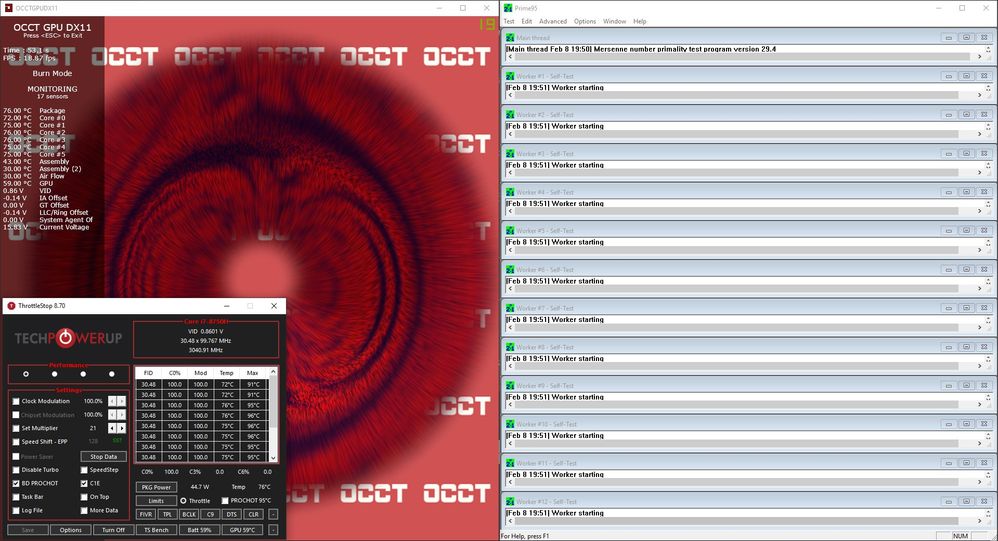Click Worker #3 window icon in Prime95
This screenshot has height=541, width=998.
click(510, 154)
